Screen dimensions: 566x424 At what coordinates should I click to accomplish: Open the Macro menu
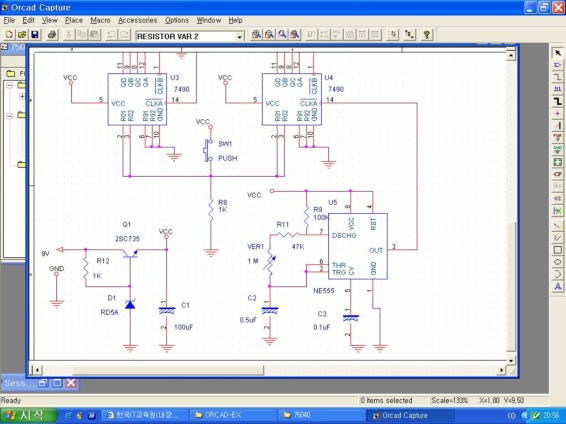(x=100, y=20)
